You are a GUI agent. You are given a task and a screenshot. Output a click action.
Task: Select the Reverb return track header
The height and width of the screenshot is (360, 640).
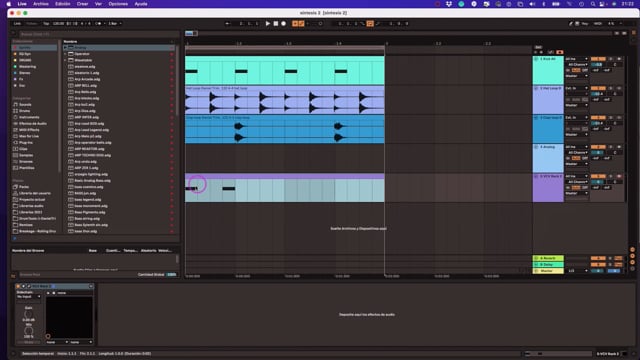548,258
